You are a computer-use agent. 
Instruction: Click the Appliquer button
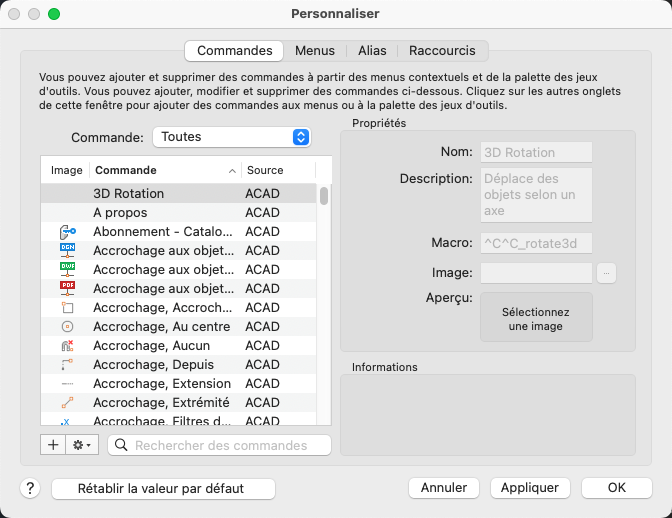530,488
